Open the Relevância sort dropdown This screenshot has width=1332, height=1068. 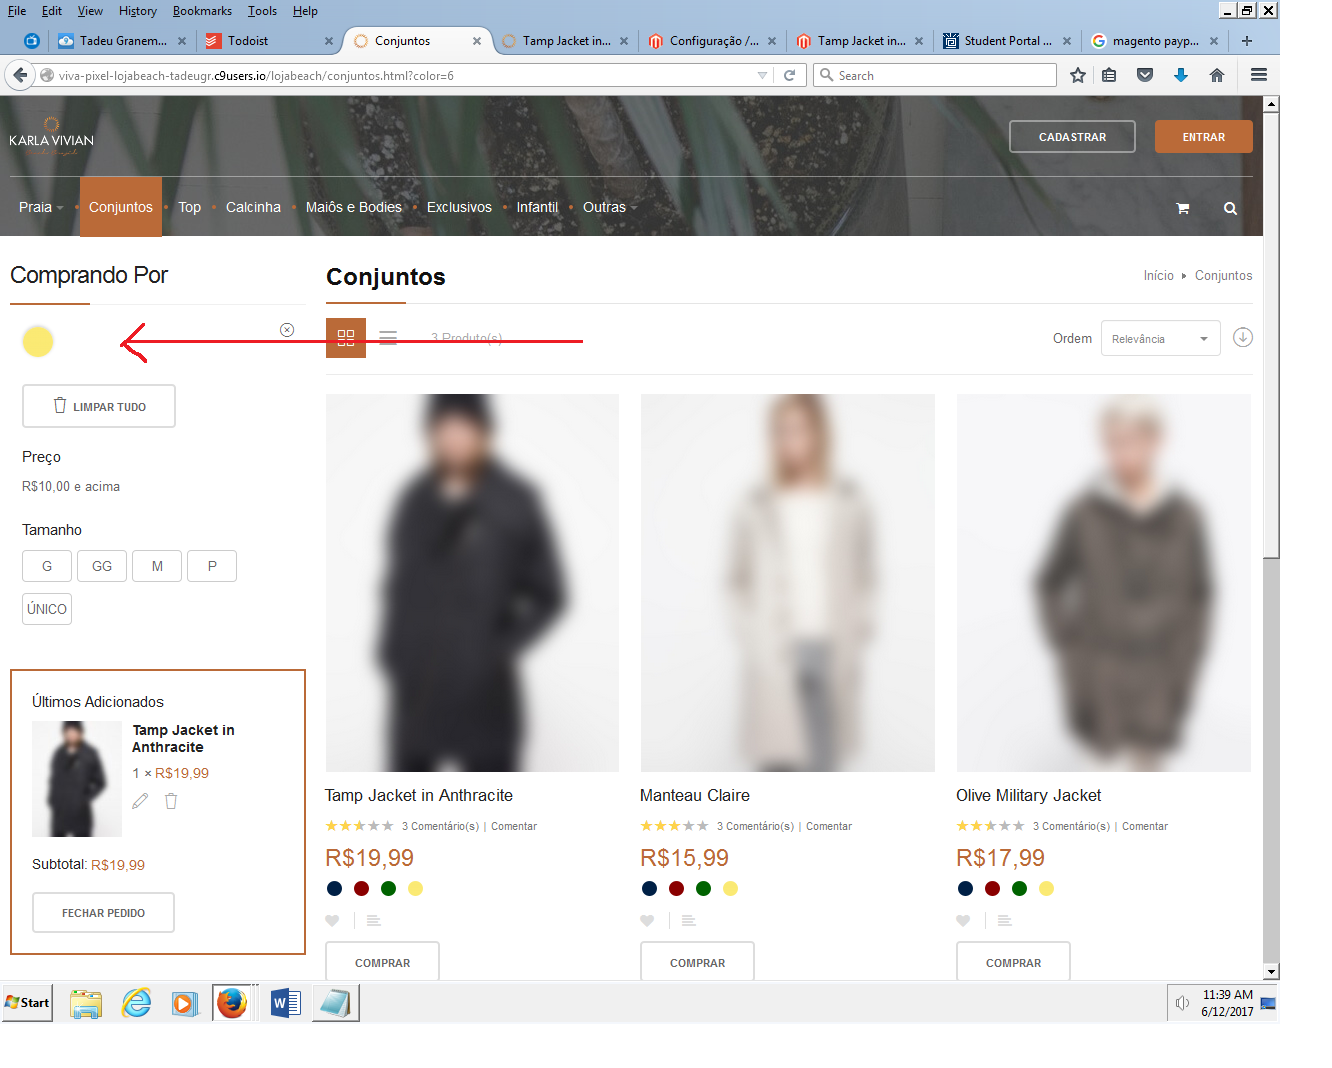[1160, 339]
